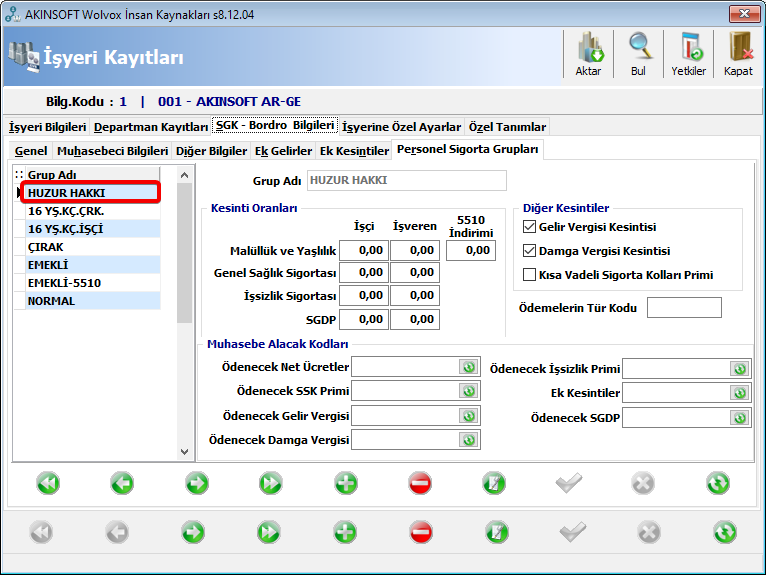Click the Aktar toolbar icon

click(x=588, y=54)
